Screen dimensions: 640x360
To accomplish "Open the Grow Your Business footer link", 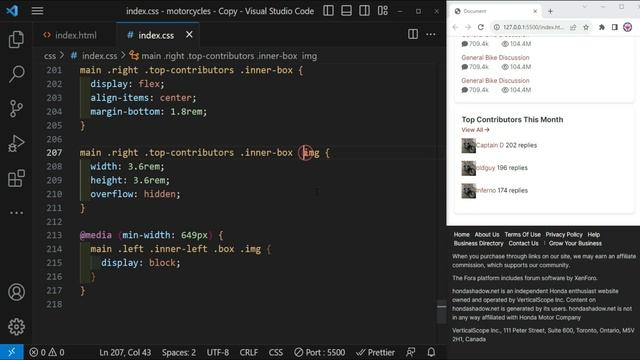I will (x=575, y=244).
